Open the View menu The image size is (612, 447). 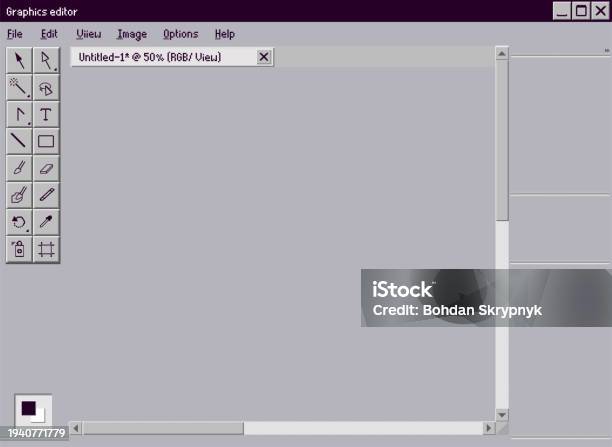pyautogui.click(x=89, y=34)
